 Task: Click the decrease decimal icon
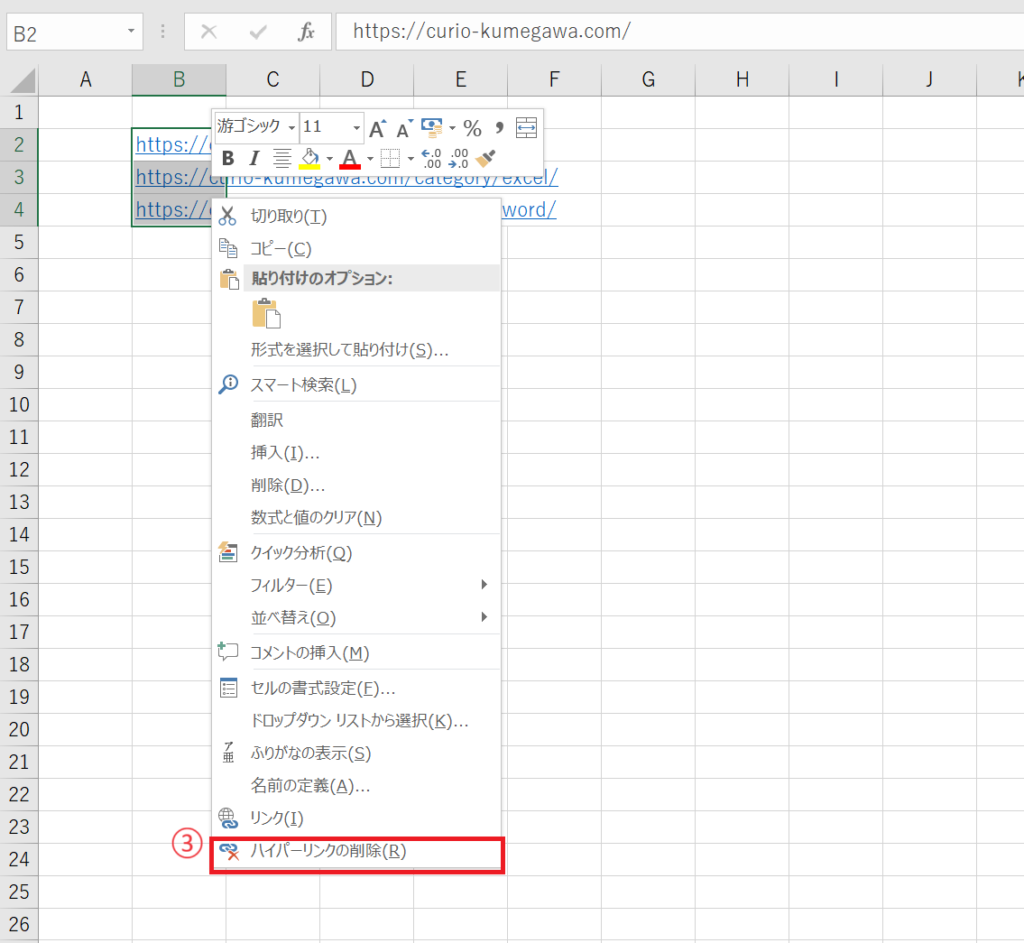(458, 158)
